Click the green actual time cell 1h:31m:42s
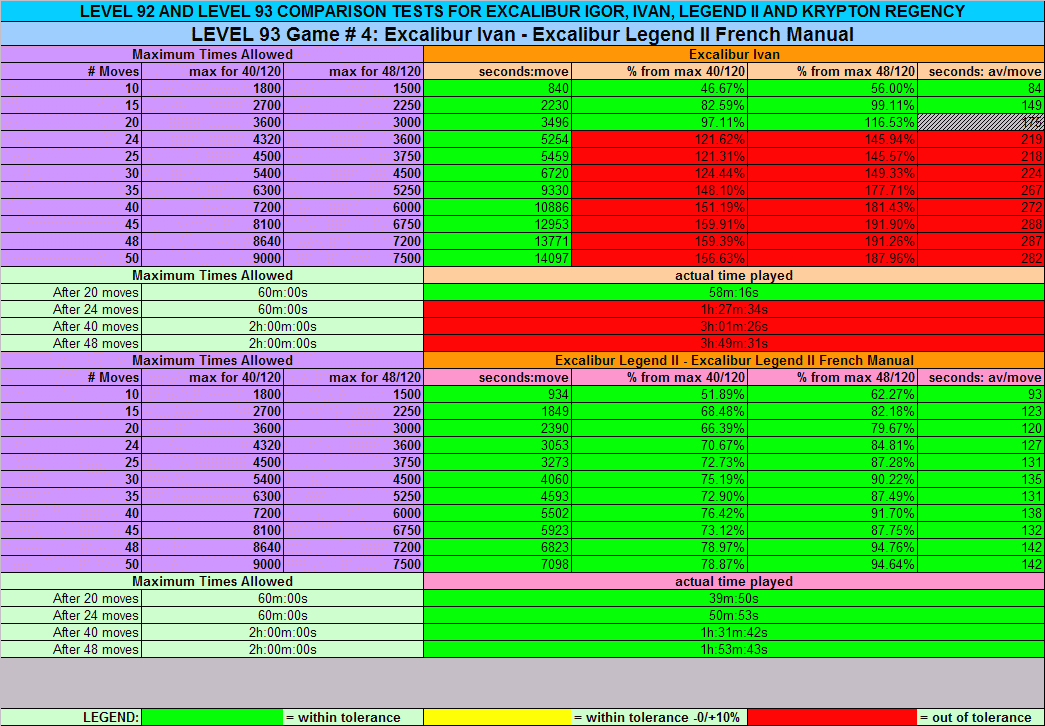This screenshot has height=726, width=1045. (734, 632)
